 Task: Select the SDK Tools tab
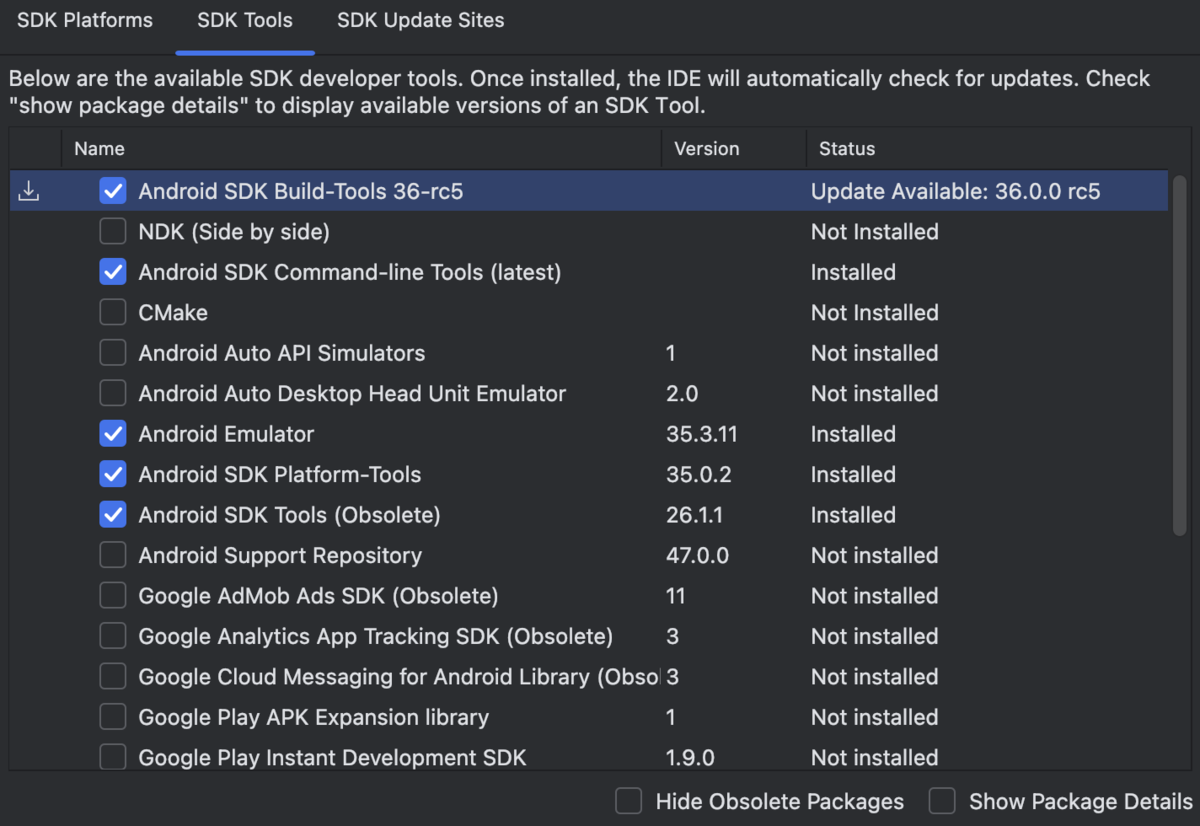click(x=245, y=20)
